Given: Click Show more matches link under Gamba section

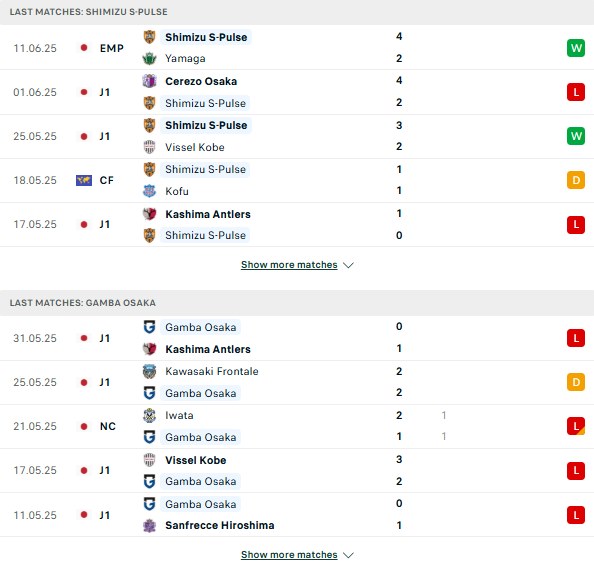Looking at the screenshot, I should [289, 555].
